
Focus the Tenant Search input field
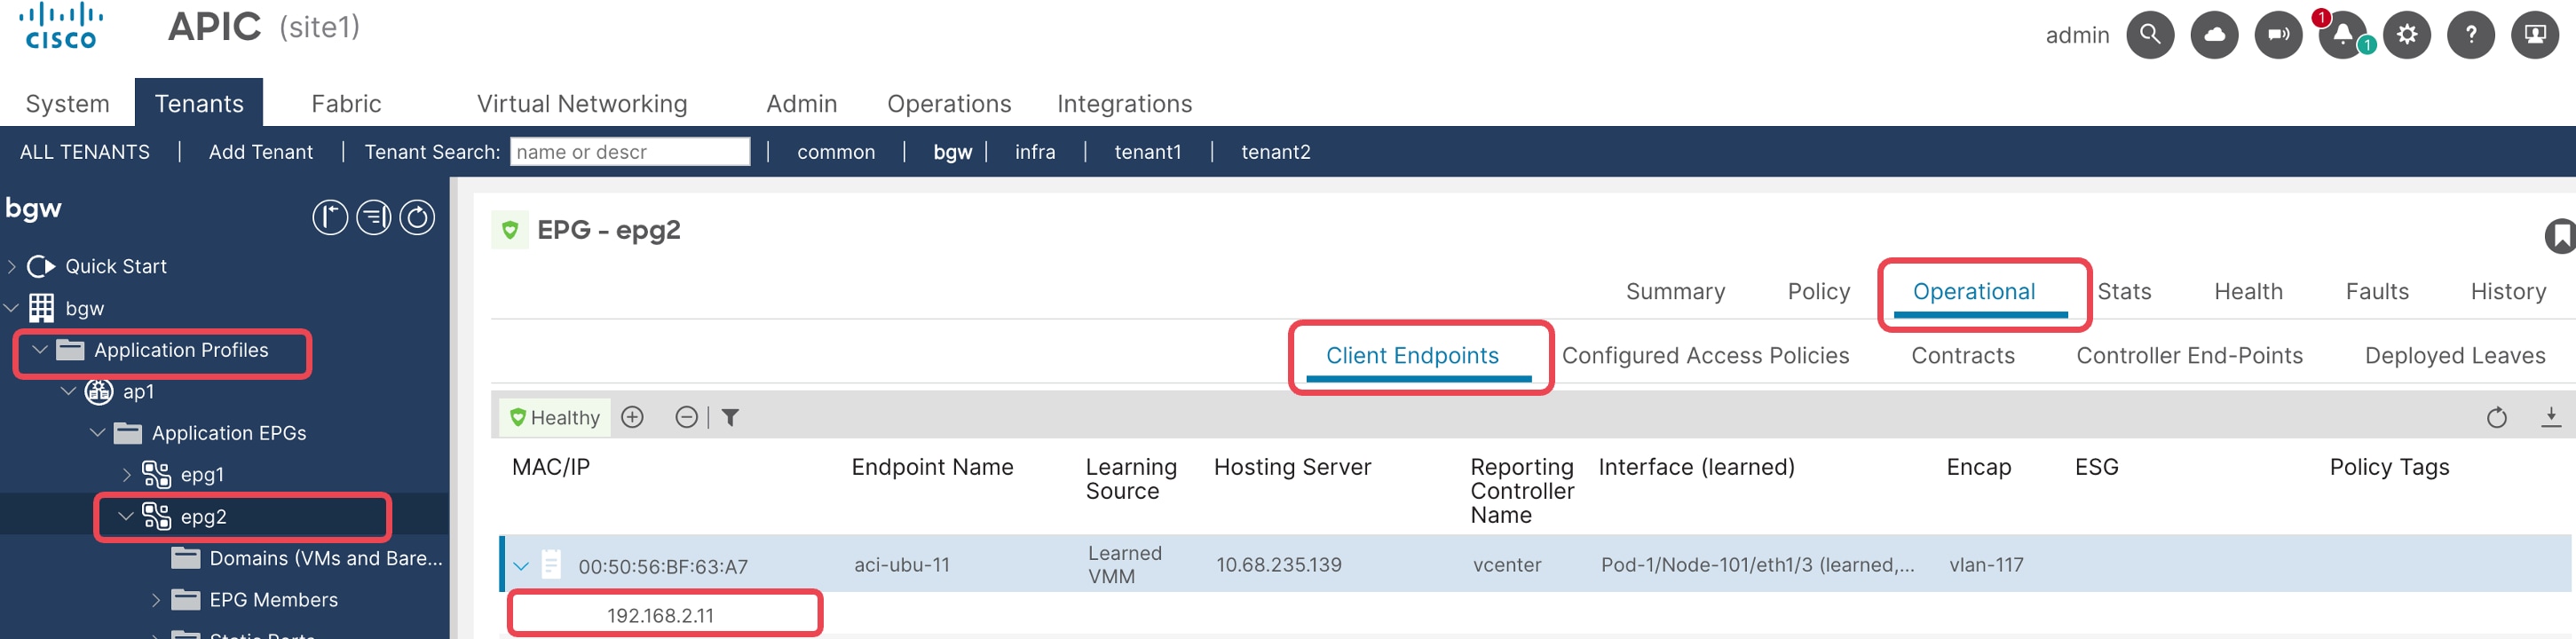[x=630, y=152]
